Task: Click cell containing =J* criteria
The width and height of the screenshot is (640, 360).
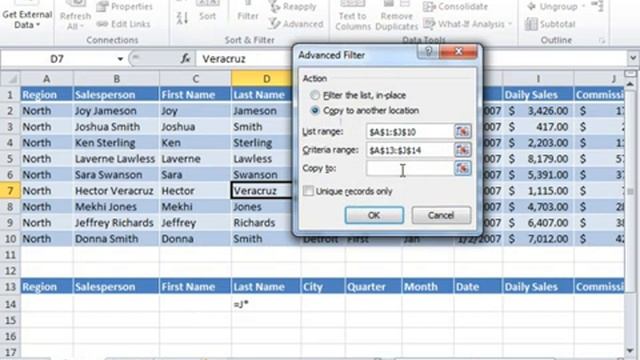Action: click(x=266, y=304)
